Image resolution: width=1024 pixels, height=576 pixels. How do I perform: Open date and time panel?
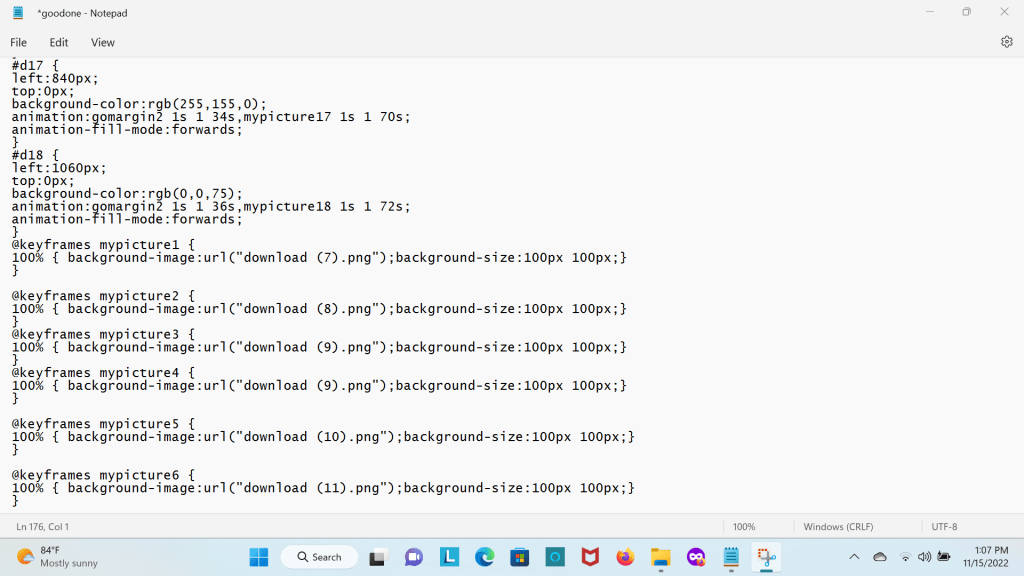pos(983,557)
